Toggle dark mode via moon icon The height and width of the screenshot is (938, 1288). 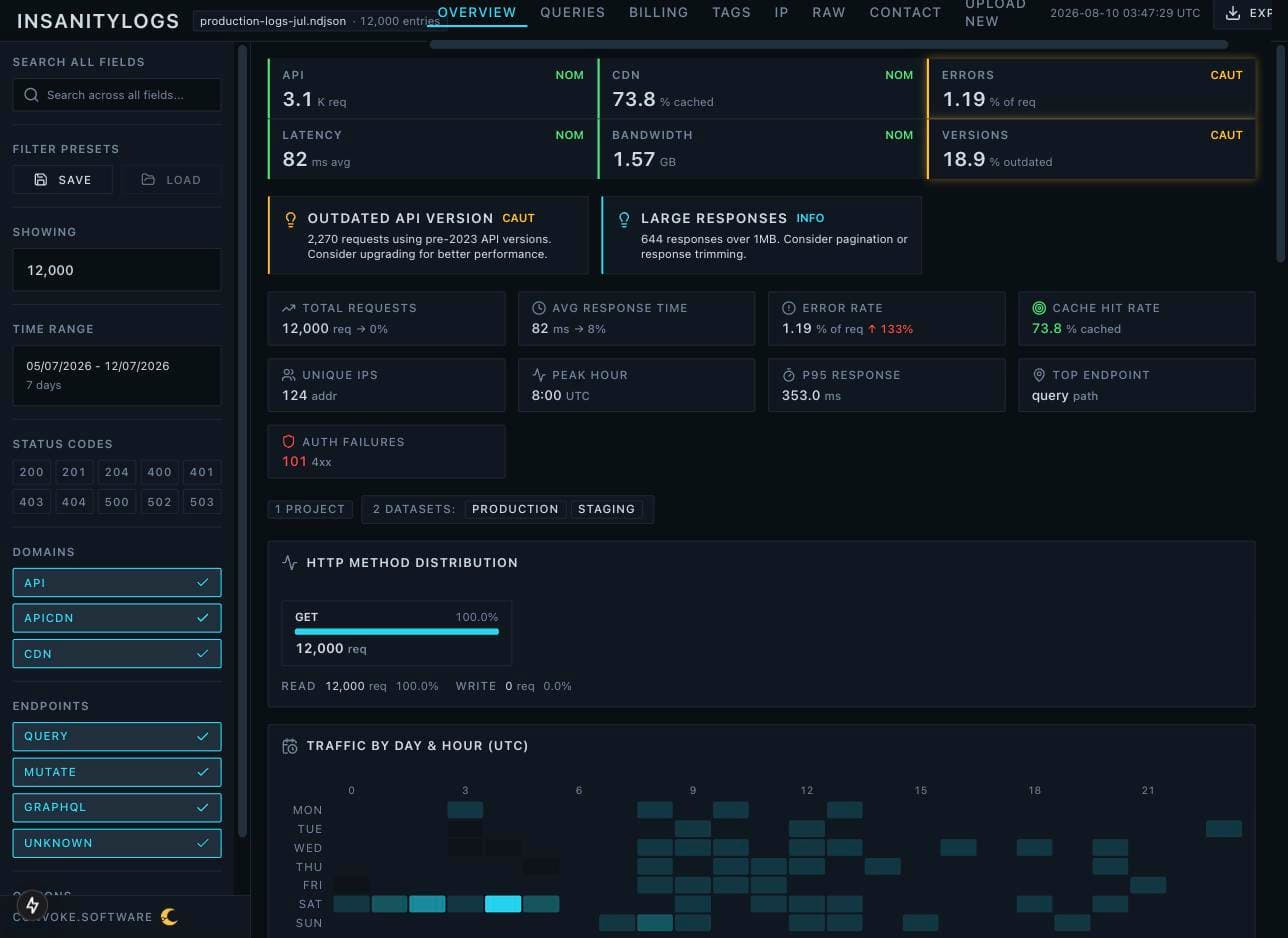[x=169, y=917]
